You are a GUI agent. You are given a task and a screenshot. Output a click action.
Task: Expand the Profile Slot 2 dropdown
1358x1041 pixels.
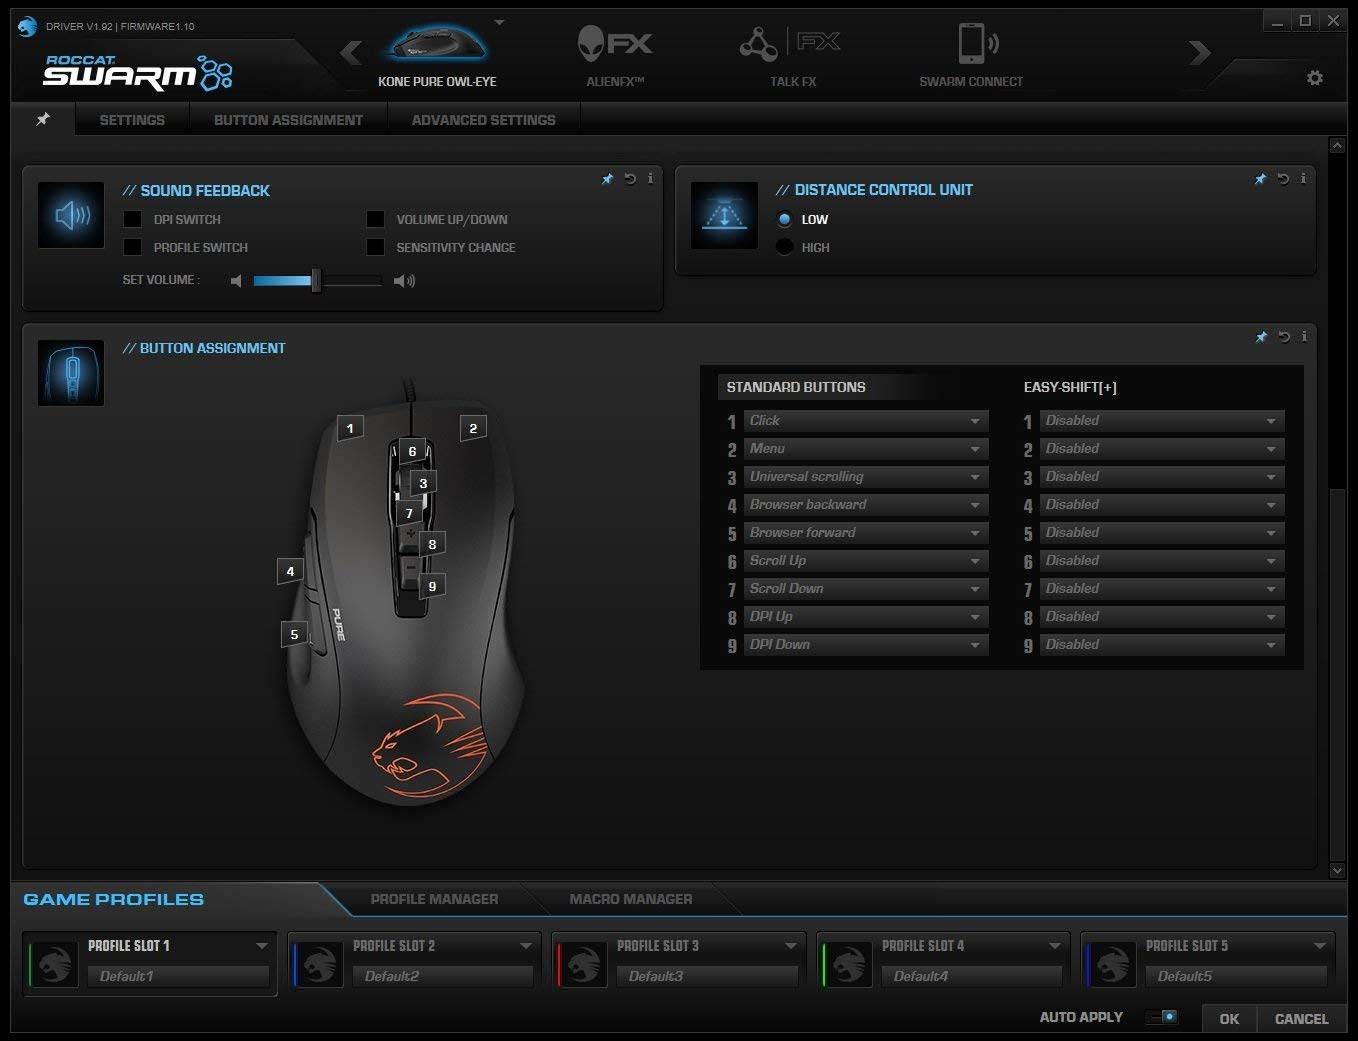pos(527,945)
